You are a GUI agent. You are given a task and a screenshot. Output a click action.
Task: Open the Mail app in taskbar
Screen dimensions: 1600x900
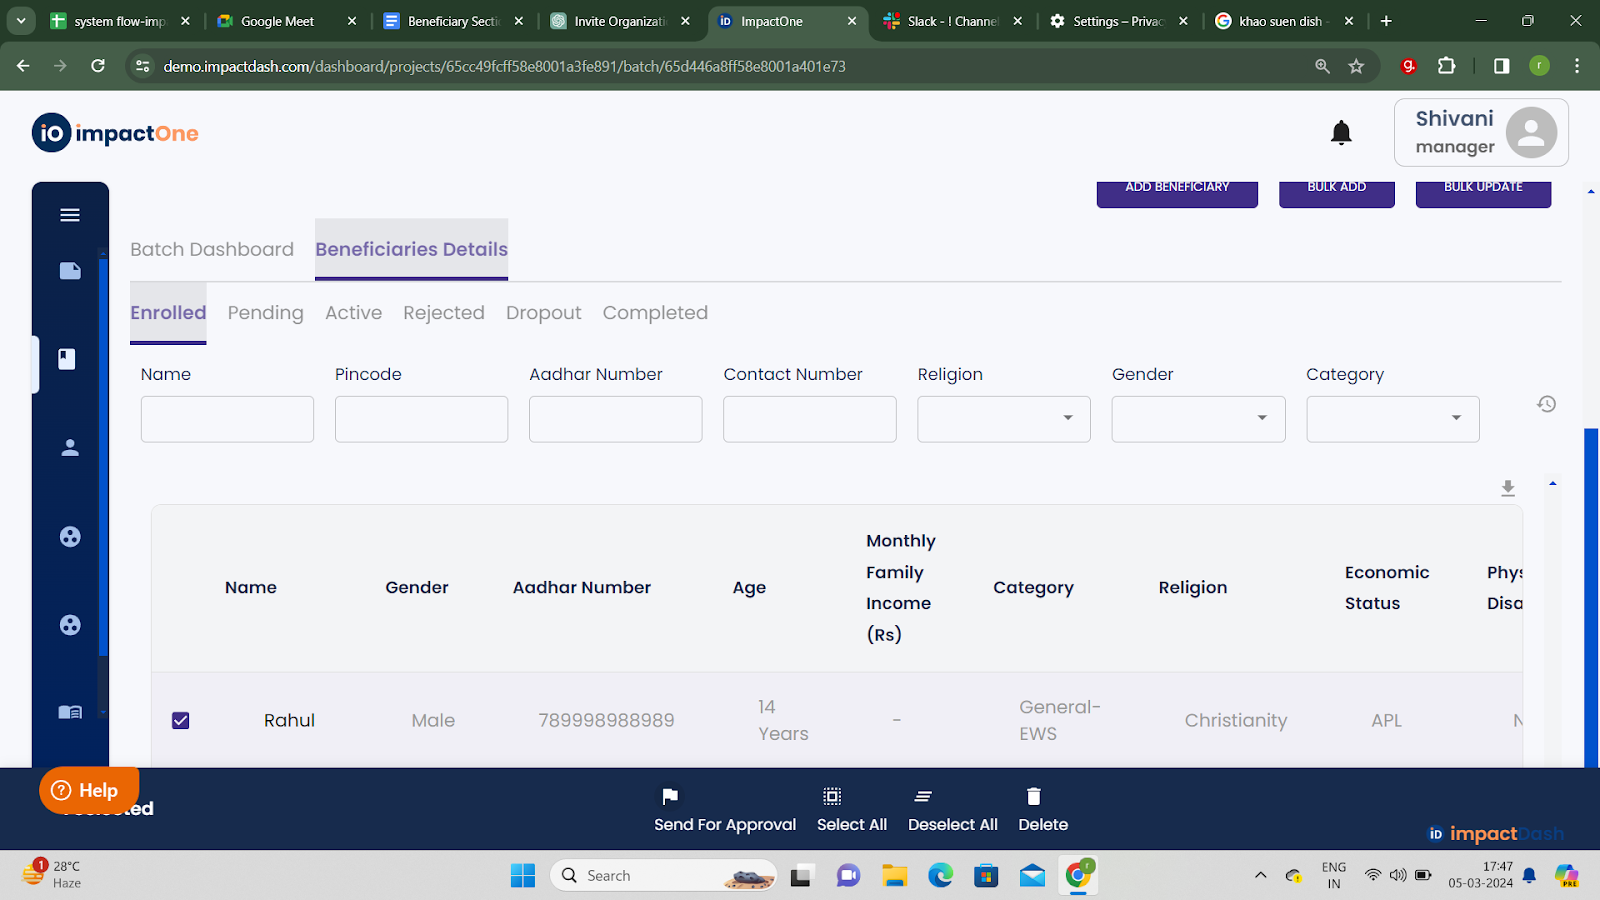(x=1032, y=876)
